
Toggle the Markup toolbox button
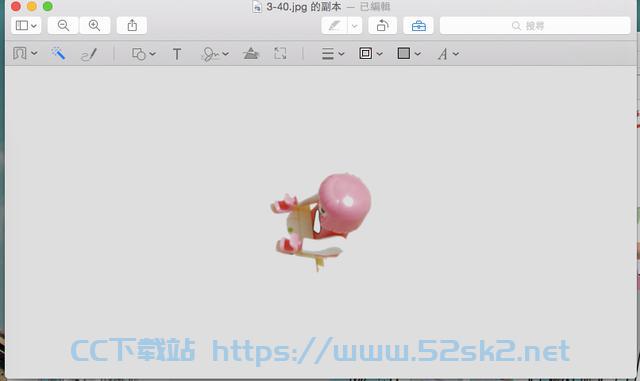point(418,26)
